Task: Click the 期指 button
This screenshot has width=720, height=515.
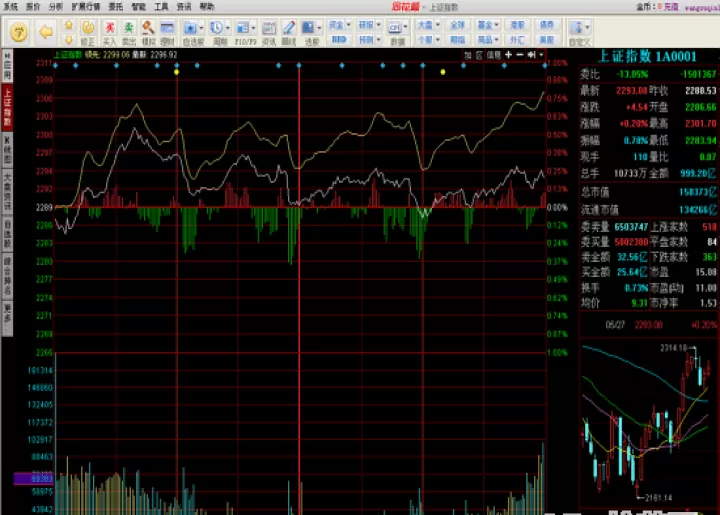Action: [457, 40]
